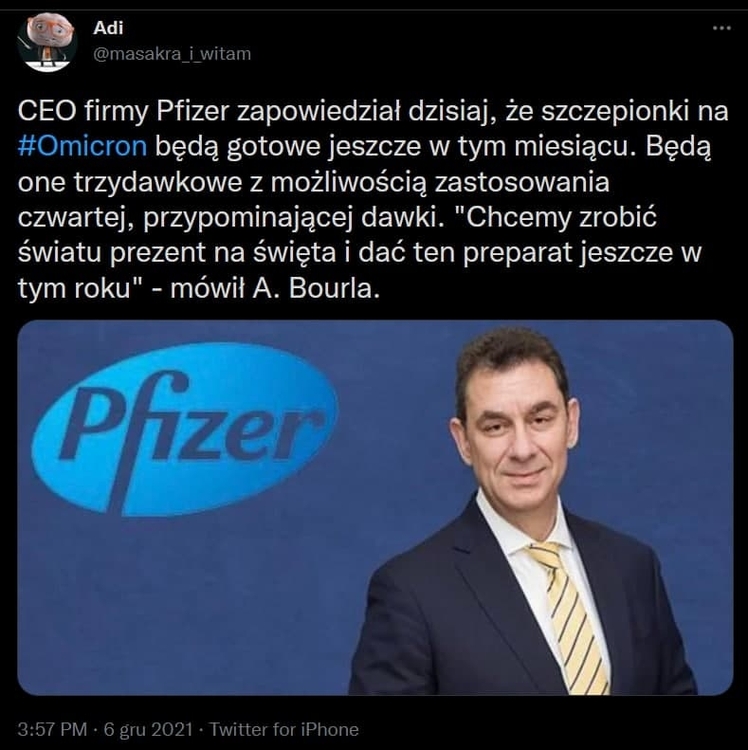Open the @masakra_i_witam handle link
This screenshot has width=748, height=750.
tap(172, 54)
